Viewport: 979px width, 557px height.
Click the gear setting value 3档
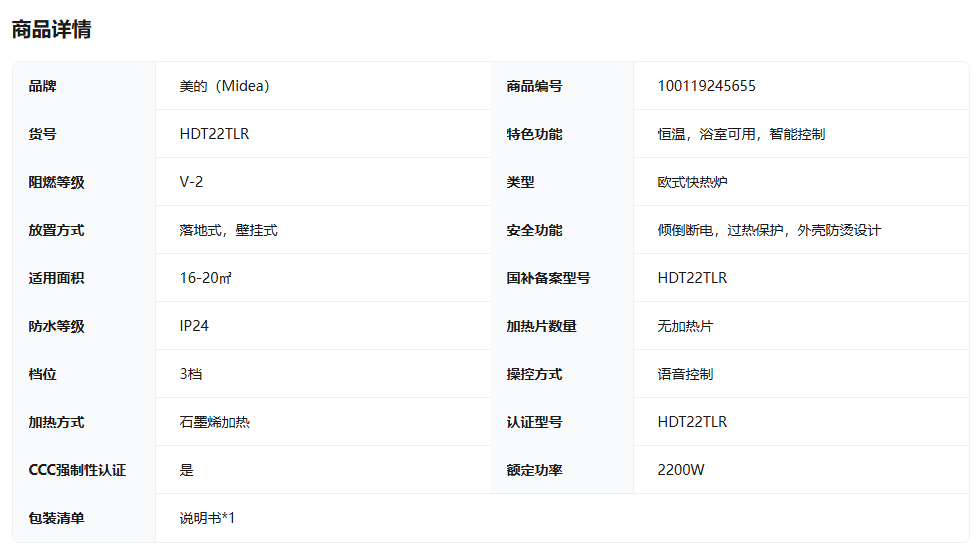click(x=191, y=374)
